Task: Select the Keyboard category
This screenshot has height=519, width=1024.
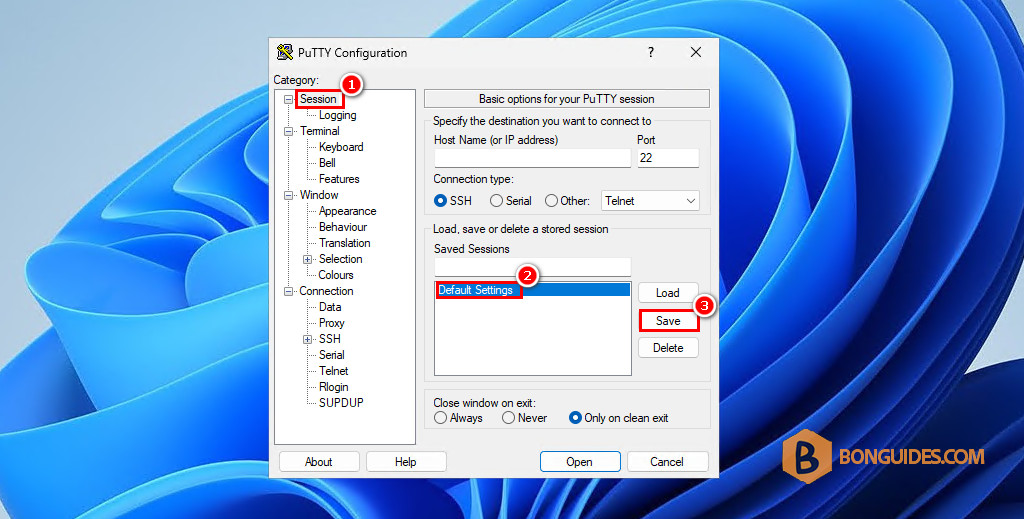Action: 341,147
